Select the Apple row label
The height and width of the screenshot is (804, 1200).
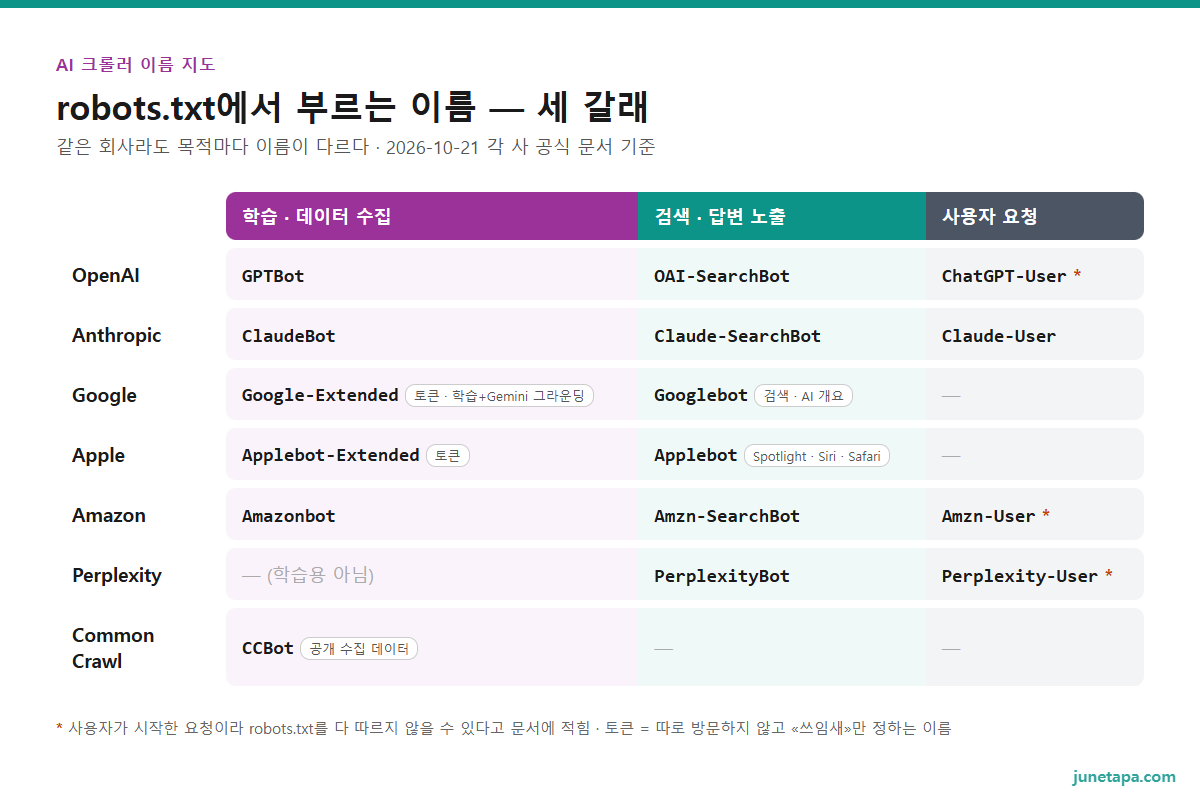click(x=98, y=456)
